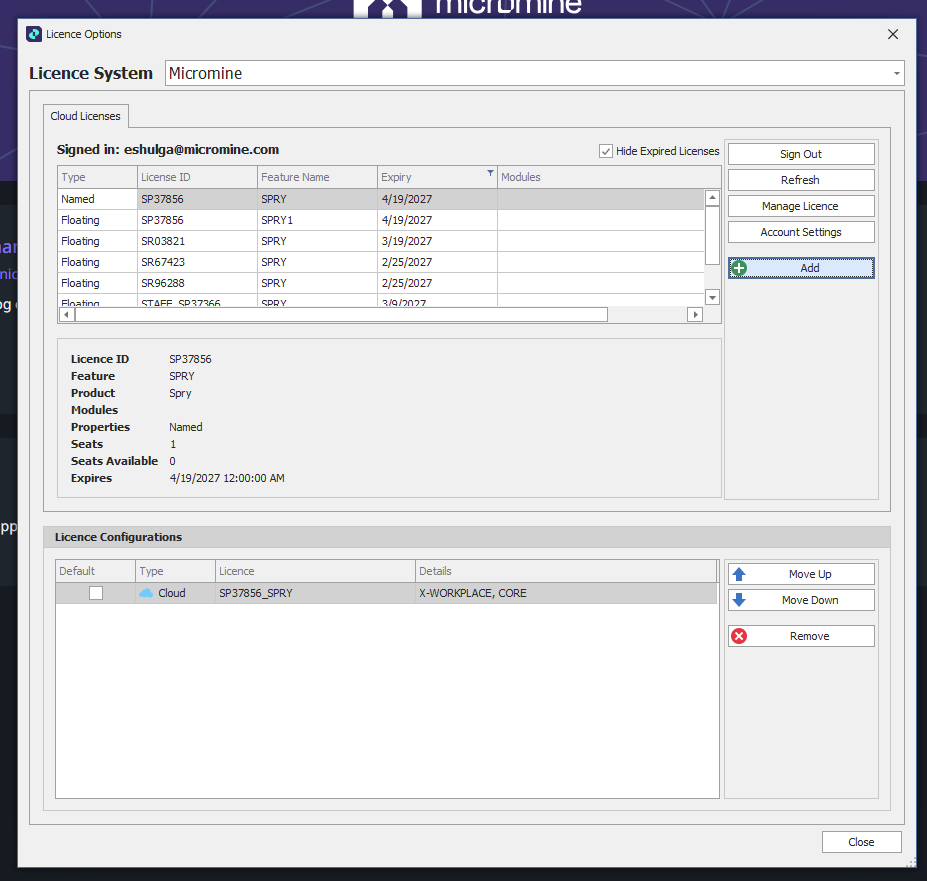Screen dimensions: 927x881
Task: Click the Licence column header in configurations
Action: point(315,571)
